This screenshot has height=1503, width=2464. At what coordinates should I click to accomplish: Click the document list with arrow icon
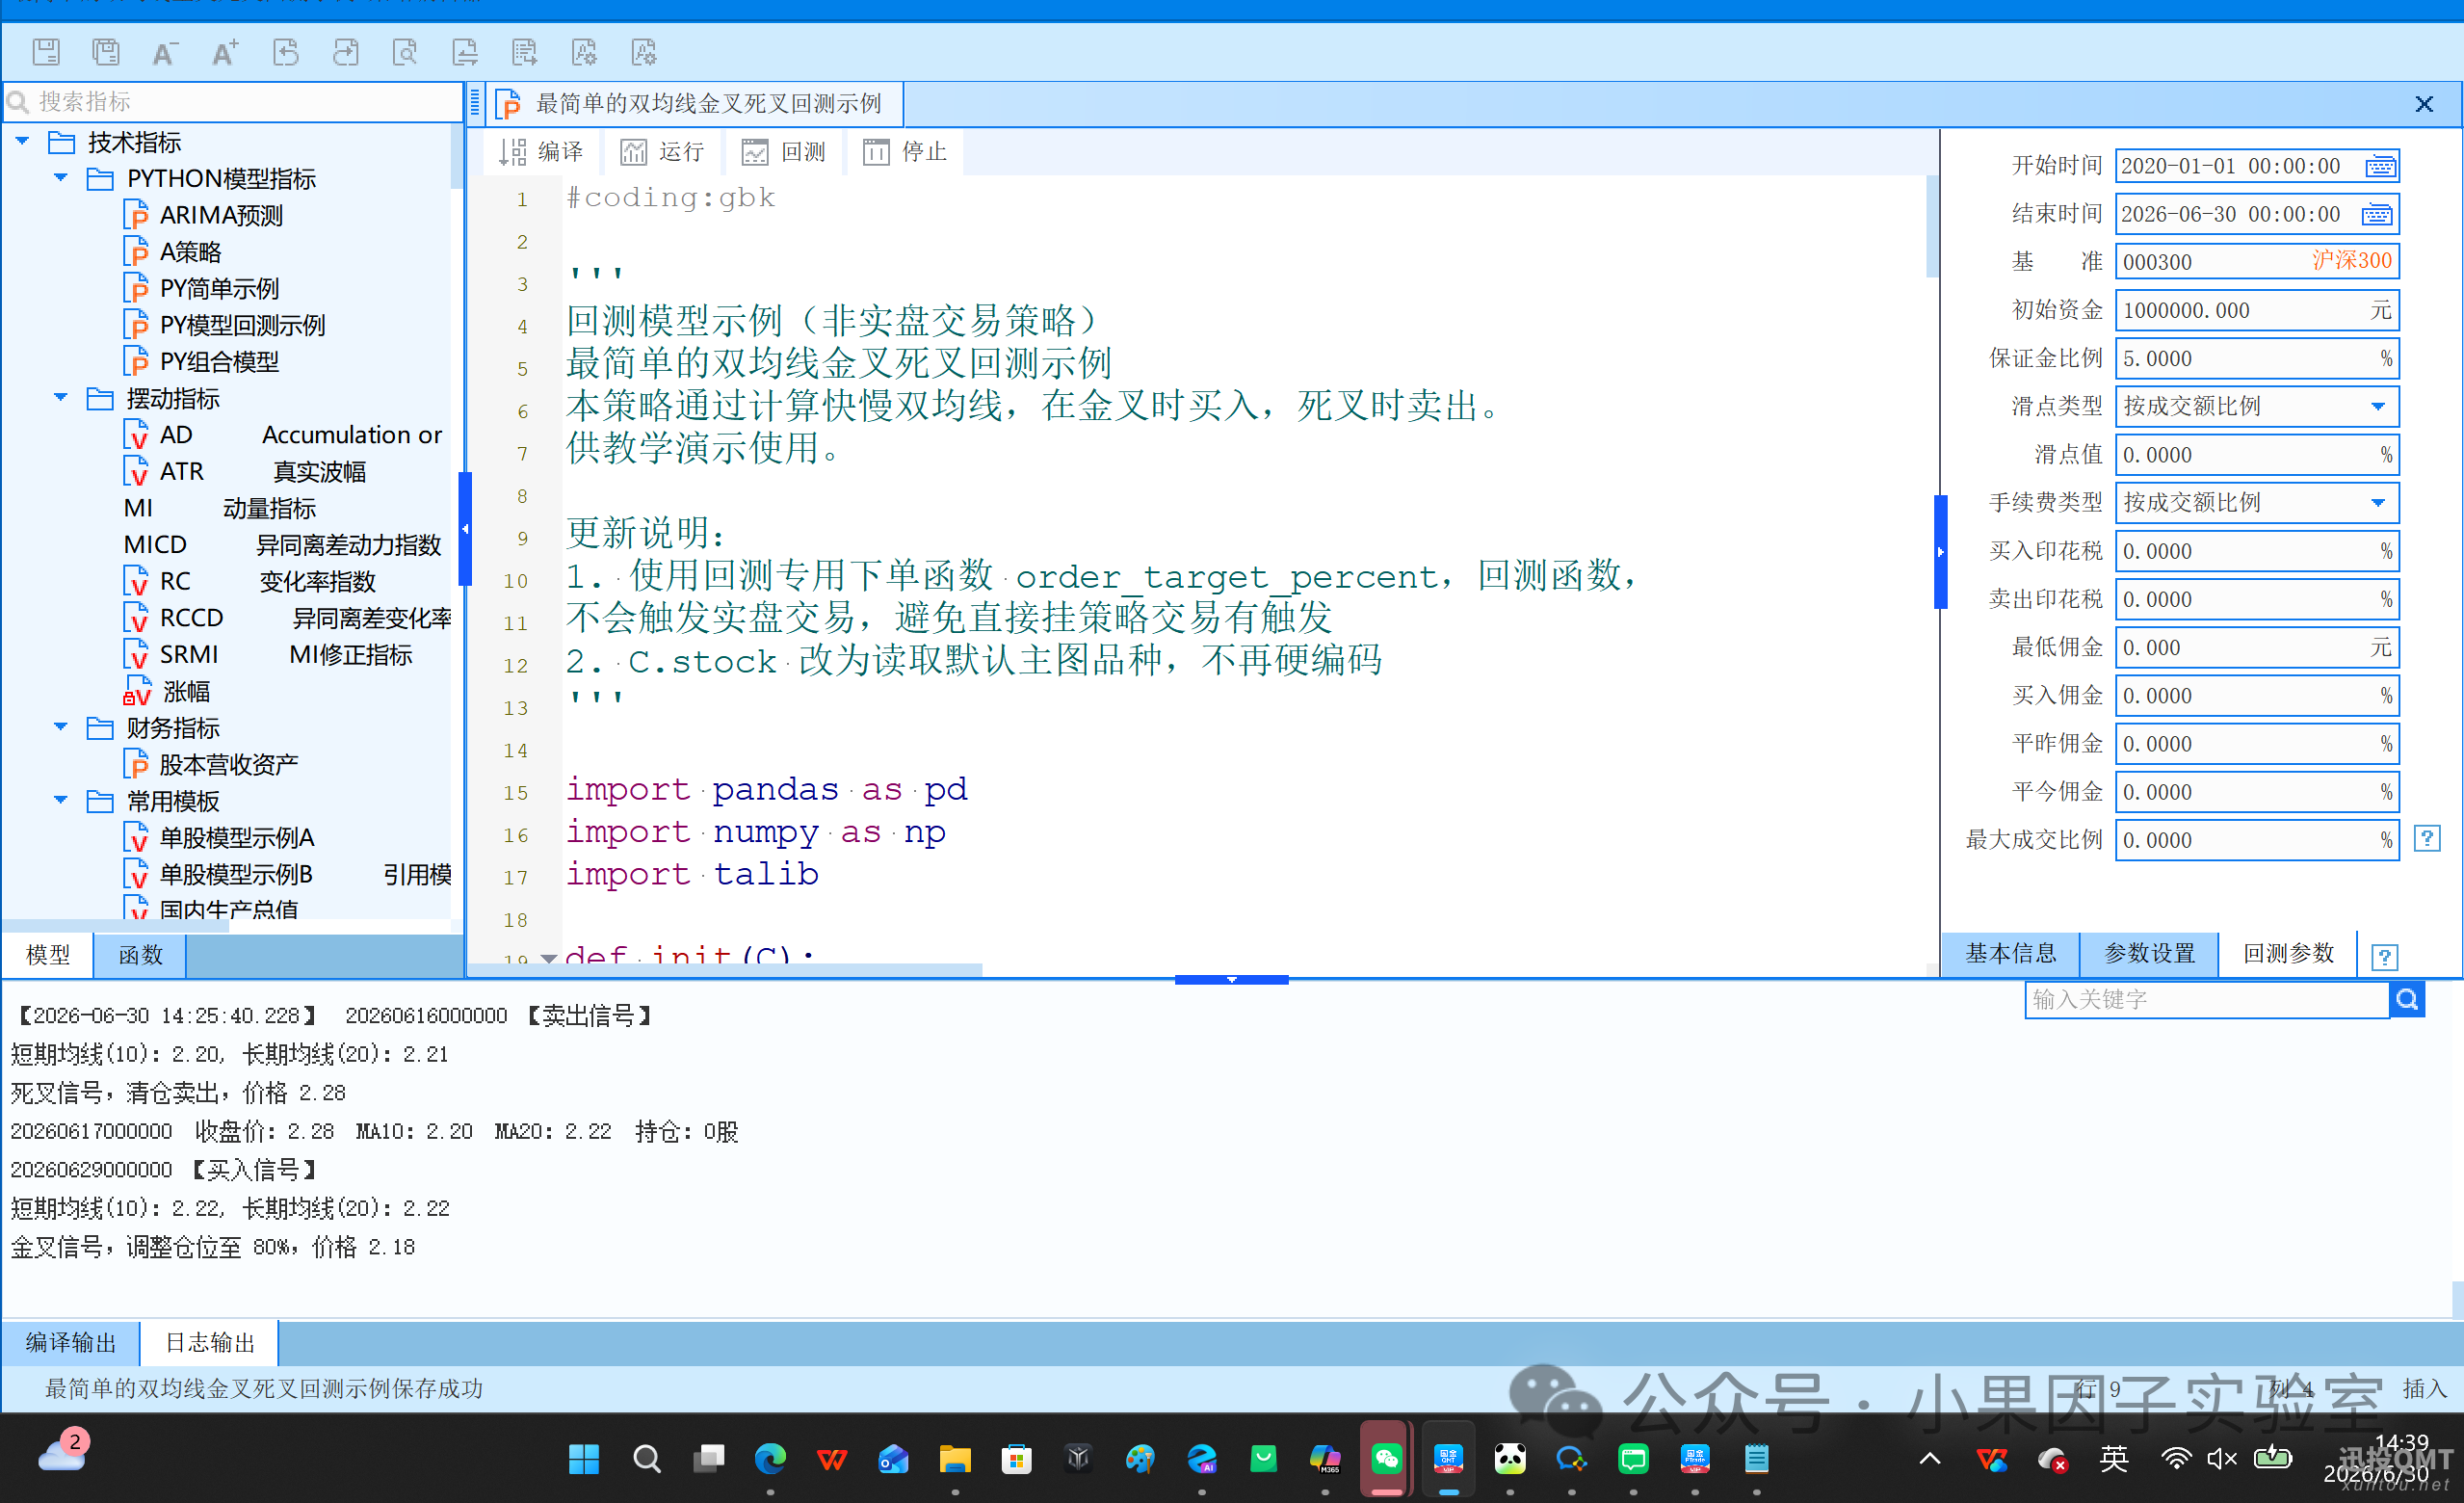coord(524,52)
